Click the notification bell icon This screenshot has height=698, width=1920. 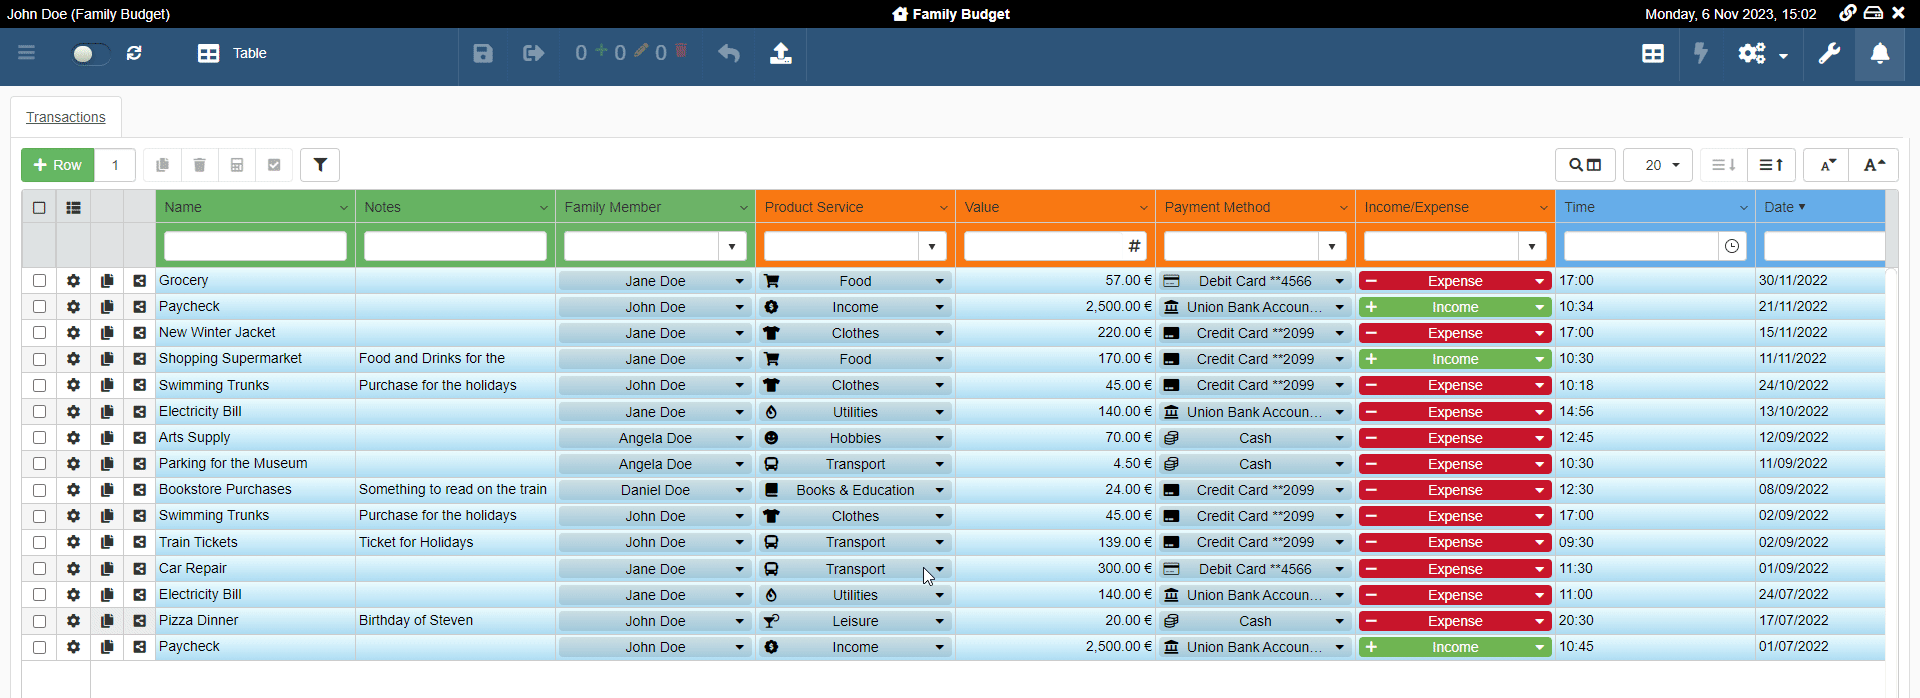(1880, 54)
